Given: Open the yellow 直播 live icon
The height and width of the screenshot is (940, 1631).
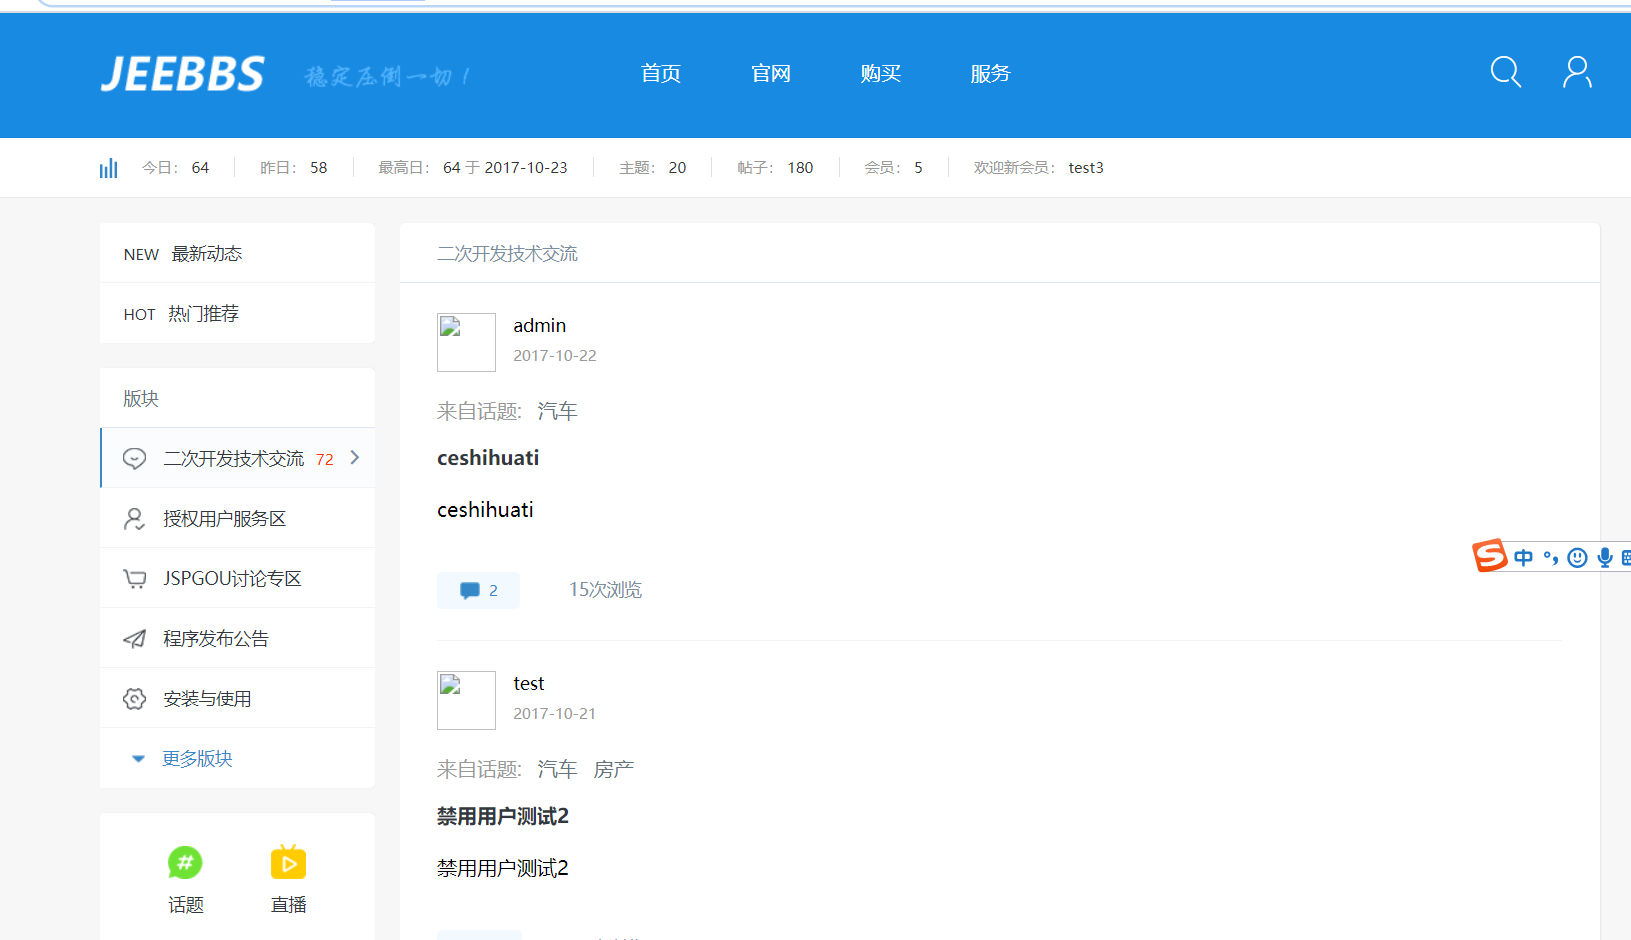Looking at the screenshot, I should tap(288, 863).
